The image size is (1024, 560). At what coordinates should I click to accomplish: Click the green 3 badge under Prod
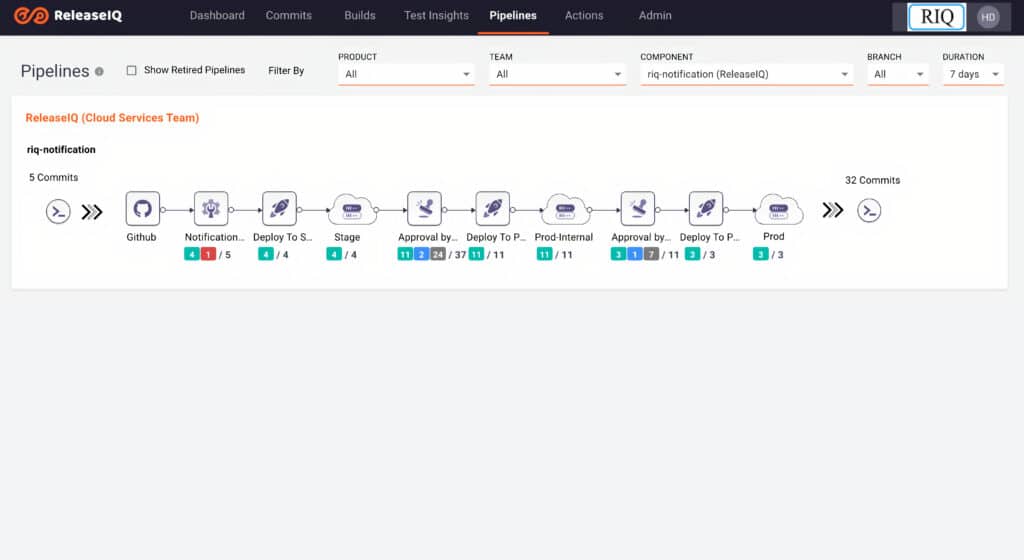coord(760,255)
